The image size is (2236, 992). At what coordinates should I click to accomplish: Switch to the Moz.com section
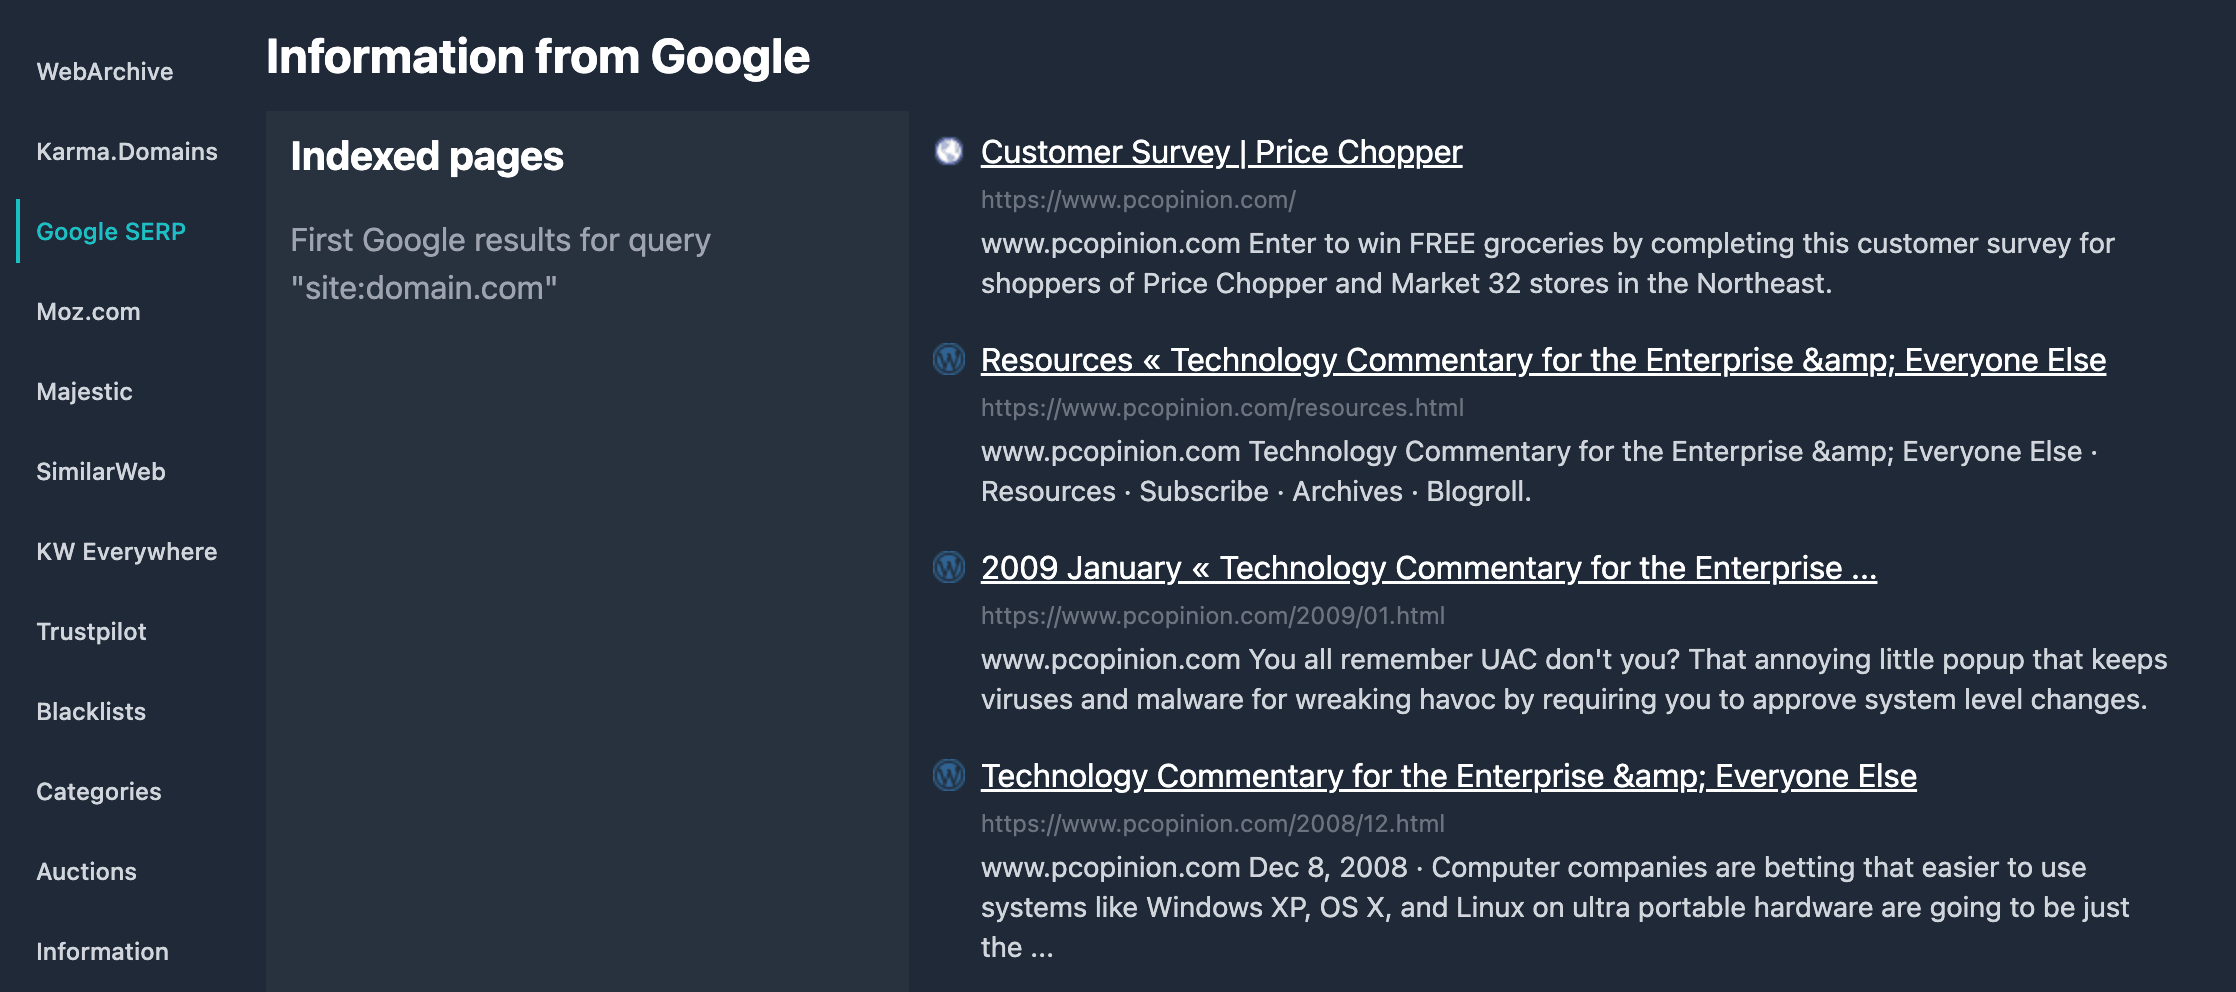[89, 311]
